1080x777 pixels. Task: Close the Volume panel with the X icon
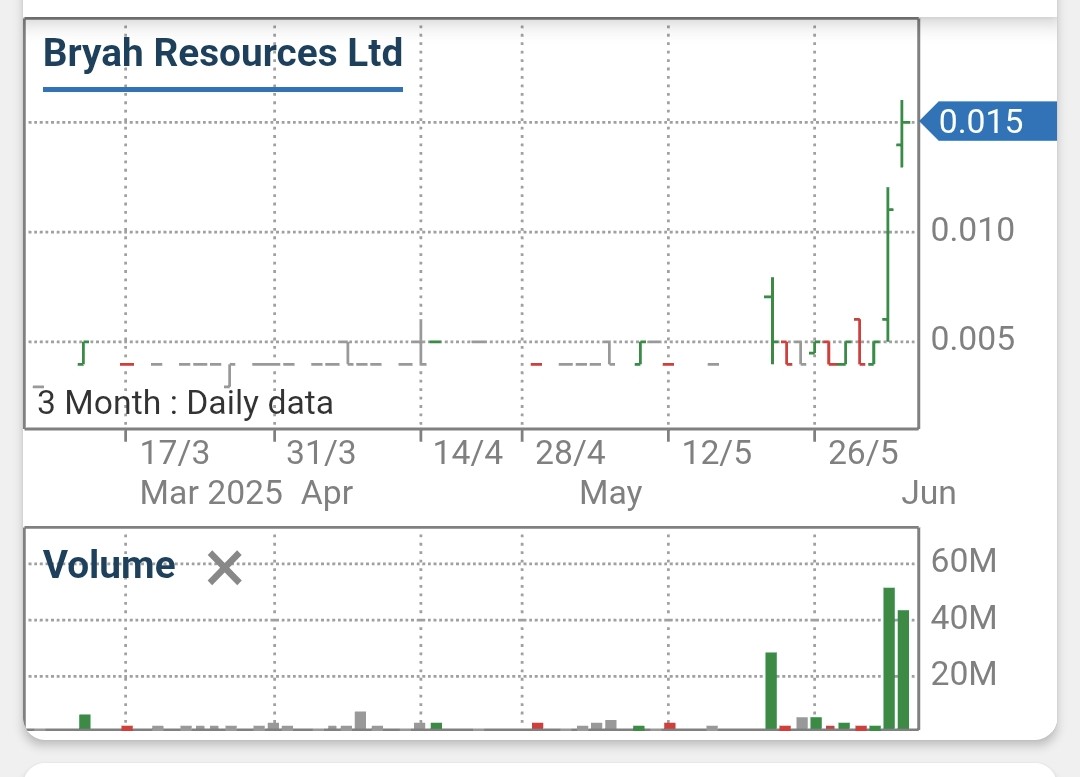tap(224, 568)
